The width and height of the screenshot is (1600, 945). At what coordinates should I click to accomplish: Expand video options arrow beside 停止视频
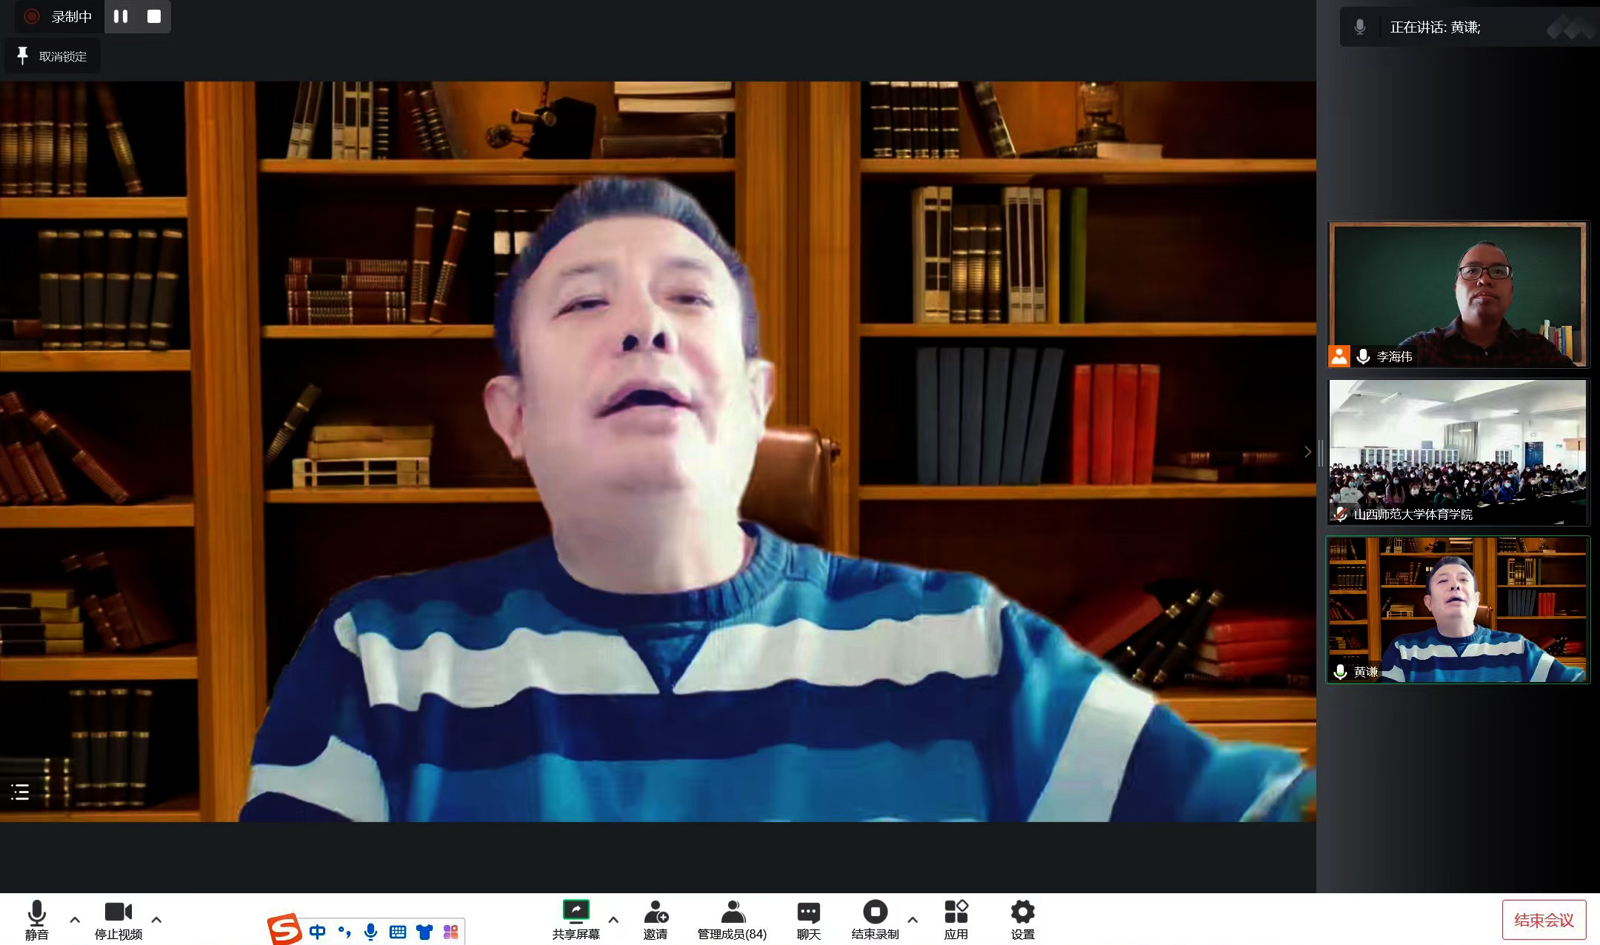(156, 919)
